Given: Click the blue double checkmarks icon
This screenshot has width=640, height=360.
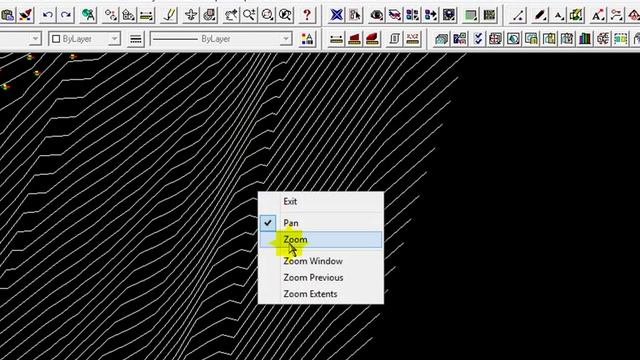Looking at the screenshot, I should [478, 39].
